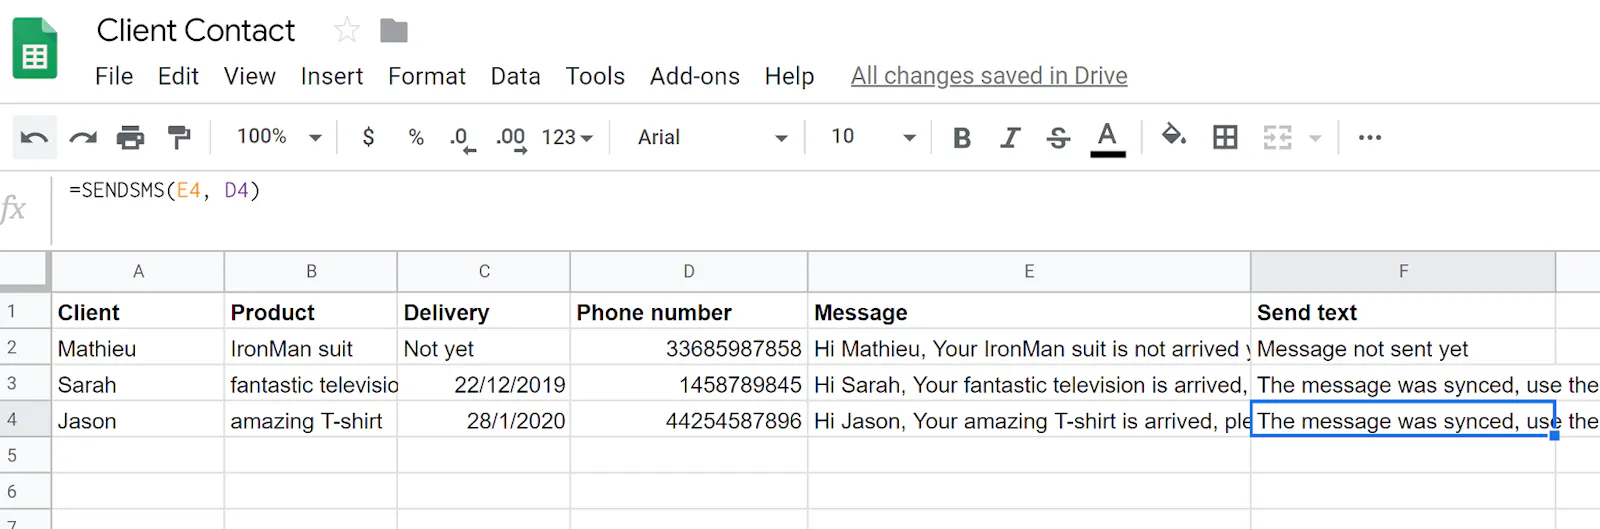Open the fill color bucket
1600x529 pixels.
click(x=1173, y=135)
